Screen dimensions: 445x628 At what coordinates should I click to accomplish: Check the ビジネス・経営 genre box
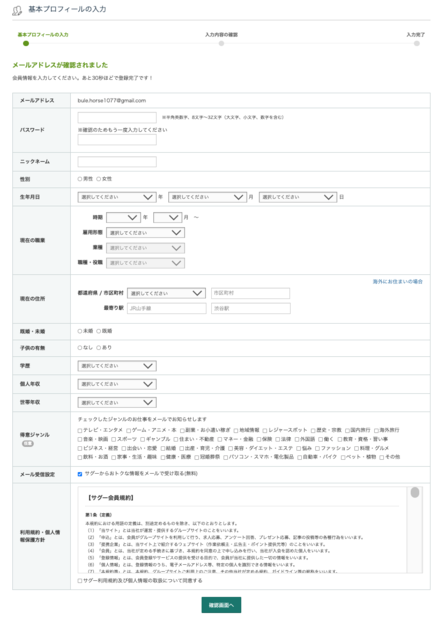80,449
